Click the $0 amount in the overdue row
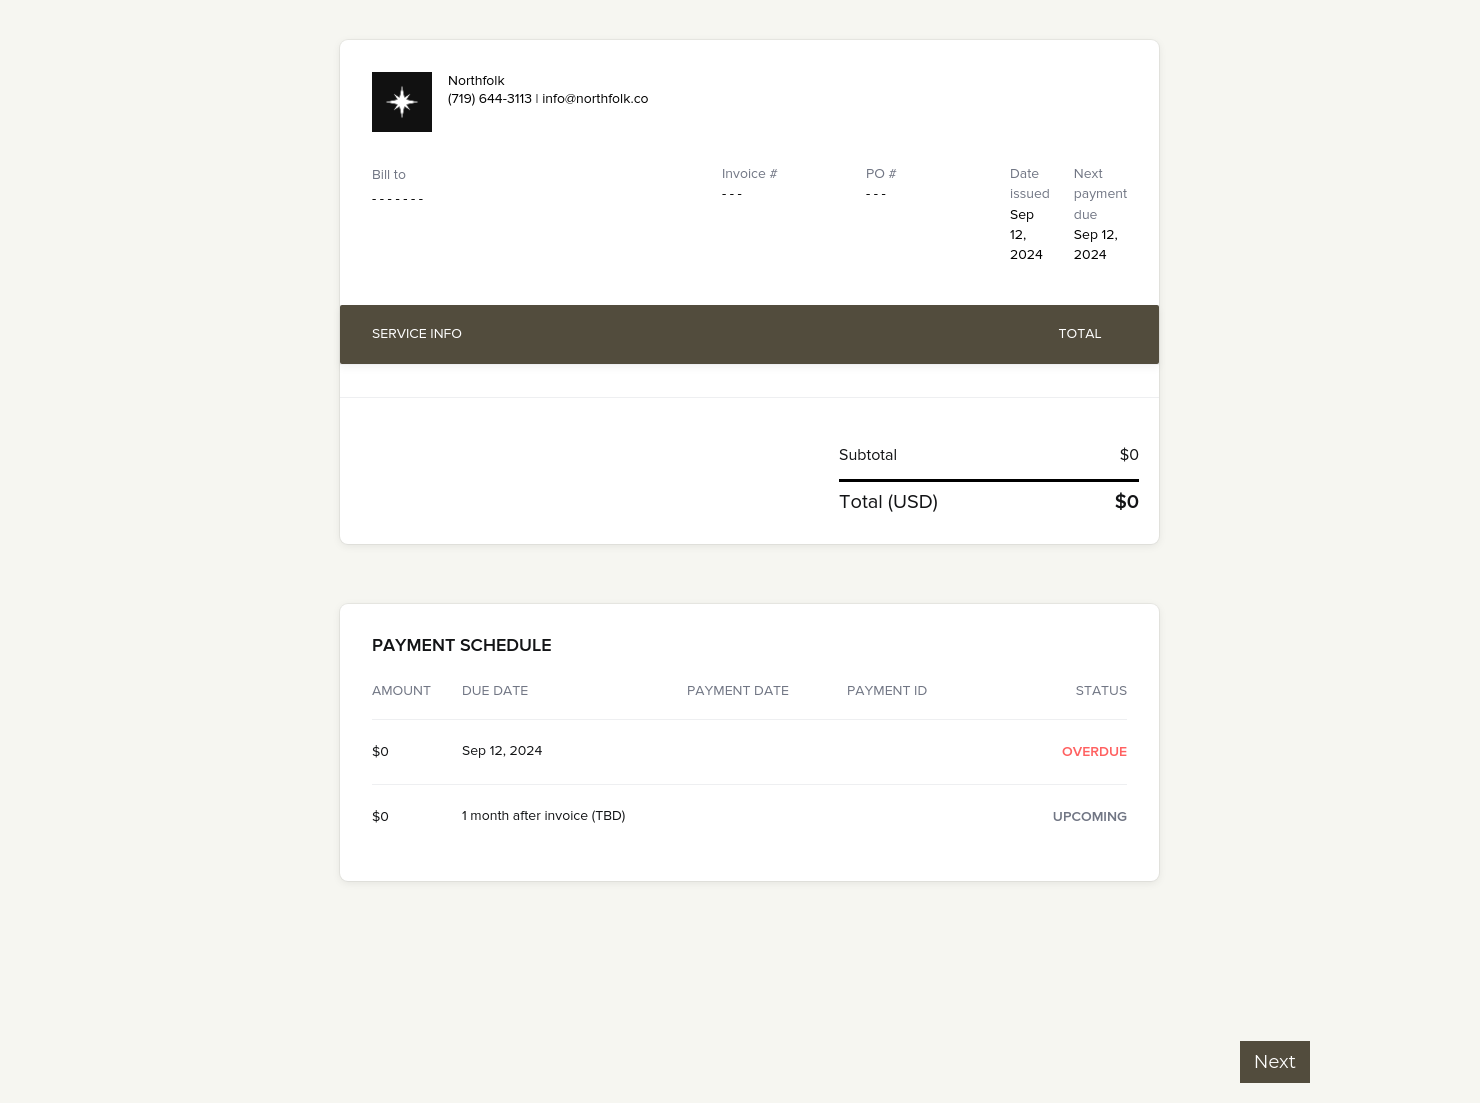Viewport: 1480px width, 1103px height. pos(380,752)
